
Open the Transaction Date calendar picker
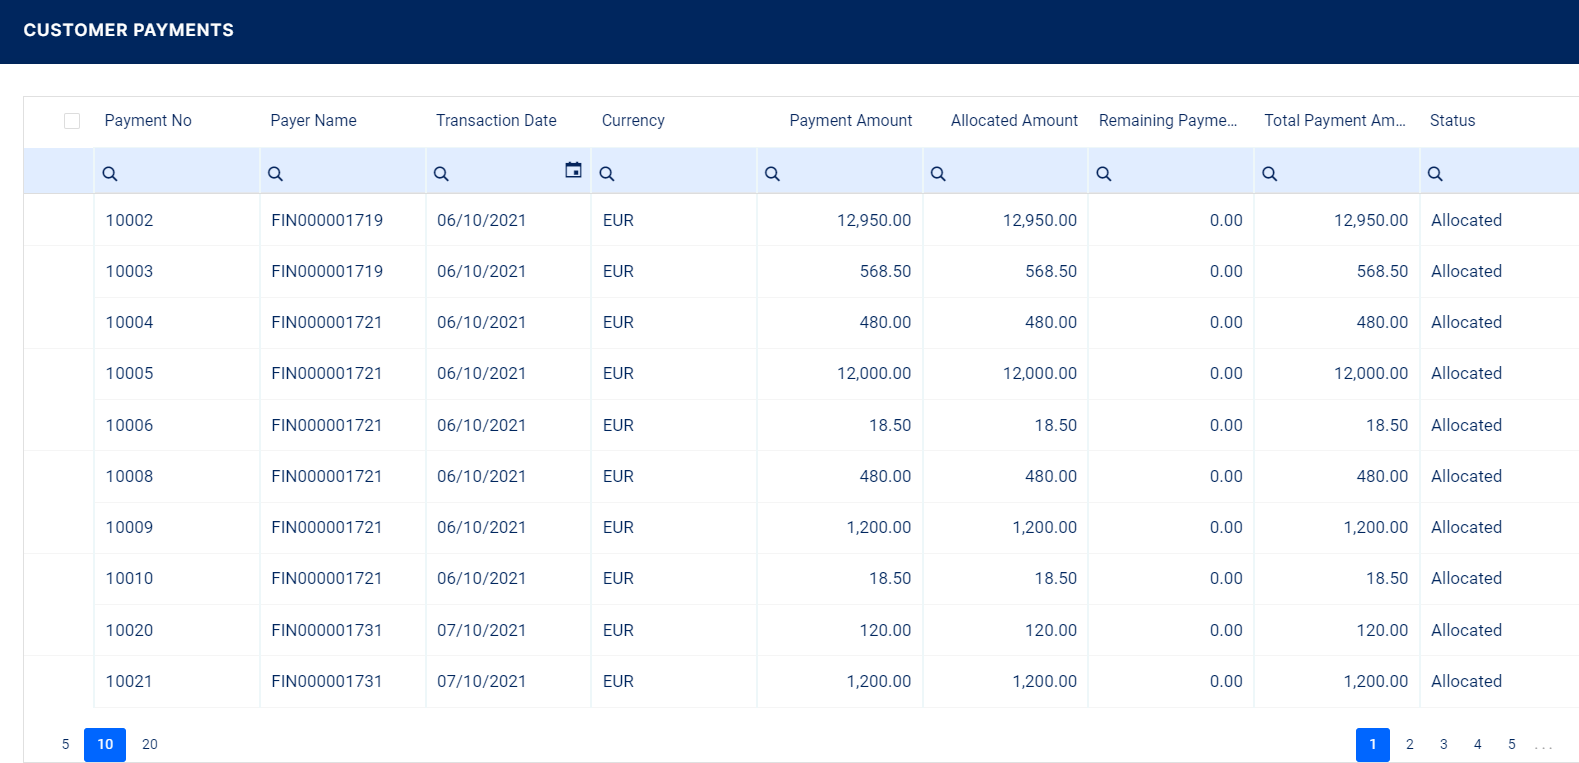coord(573,170)
